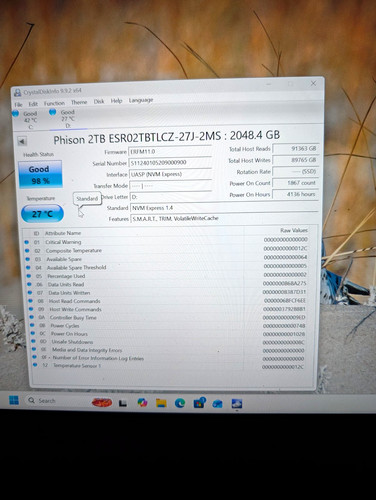
Task: Click the blue status dot for Critical Warning
Action: pyautogui.click(x=27, y=242)
